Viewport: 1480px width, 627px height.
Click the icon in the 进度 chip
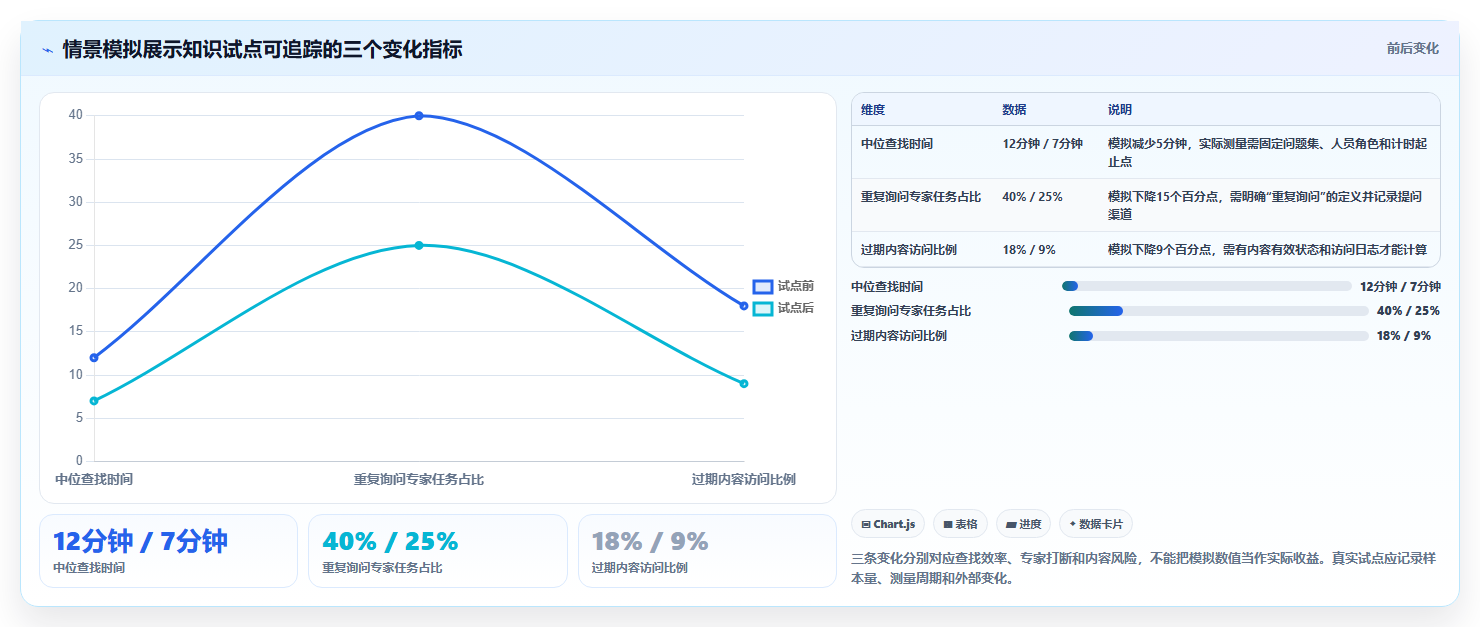tap(1010, 524)
